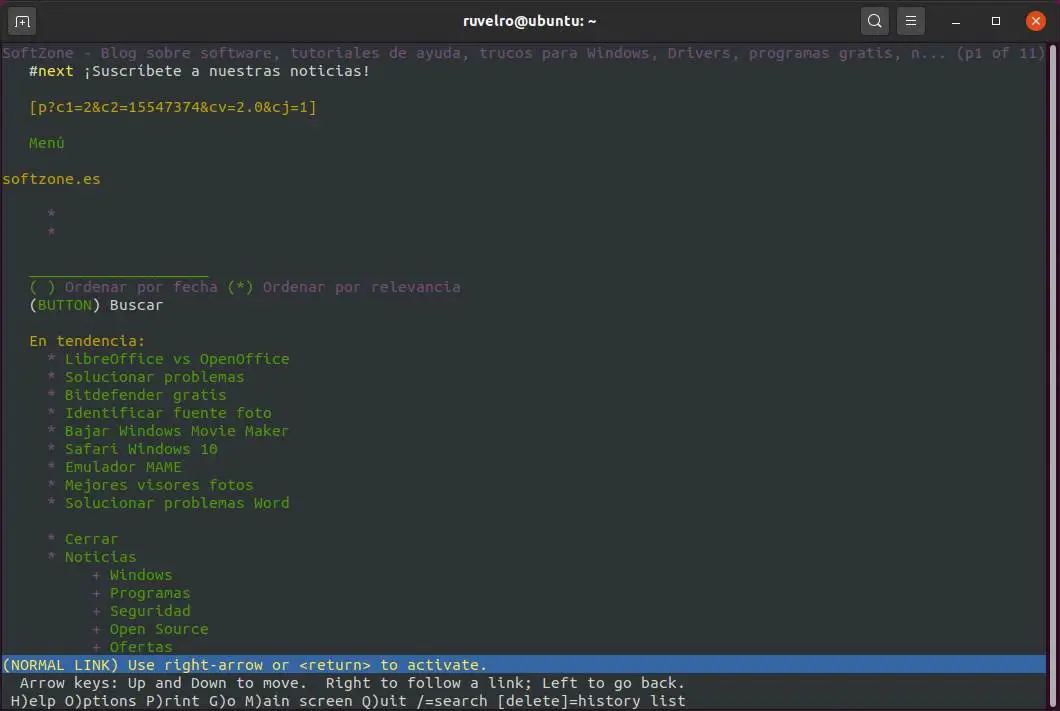The image size is (1060, 711).
Task: Click '#next ¡Suscríbete a nuestras noticias!' text
Action: tap(199, 71)
